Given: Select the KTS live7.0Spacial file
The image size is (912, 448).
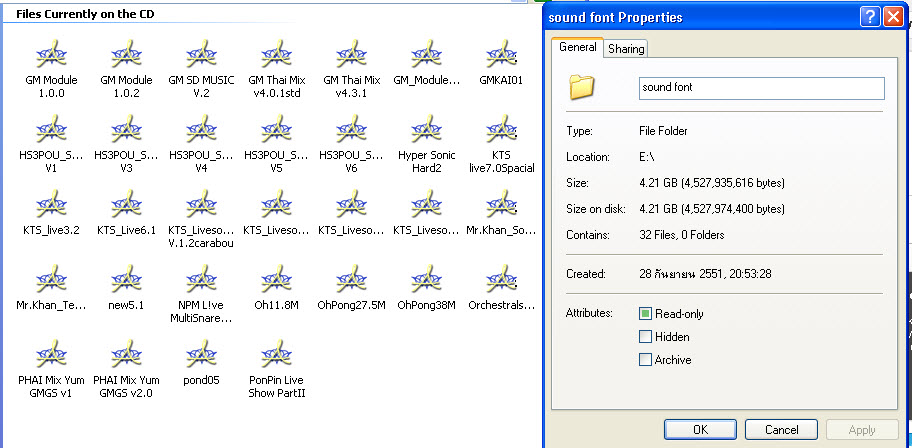Looking at the screenshot, I should pos(501,145).
